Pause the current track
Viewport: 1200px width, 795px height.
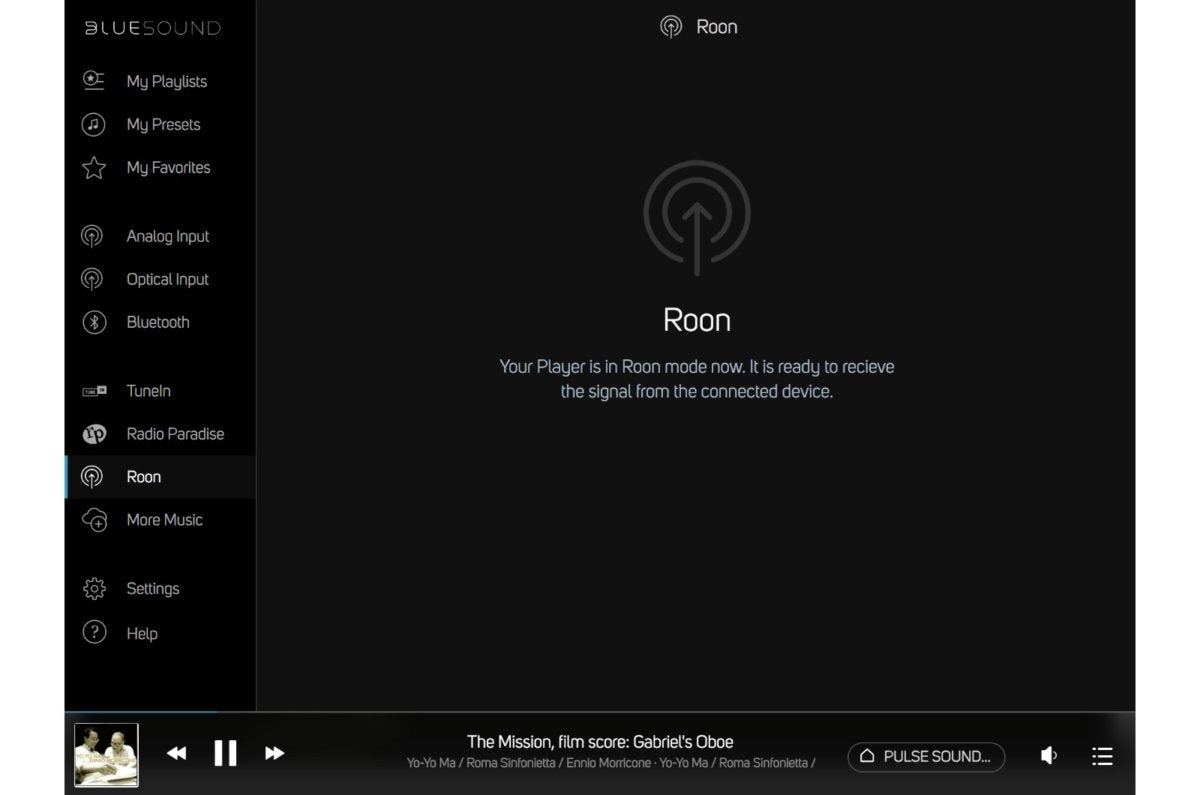[x=226, y=754]
